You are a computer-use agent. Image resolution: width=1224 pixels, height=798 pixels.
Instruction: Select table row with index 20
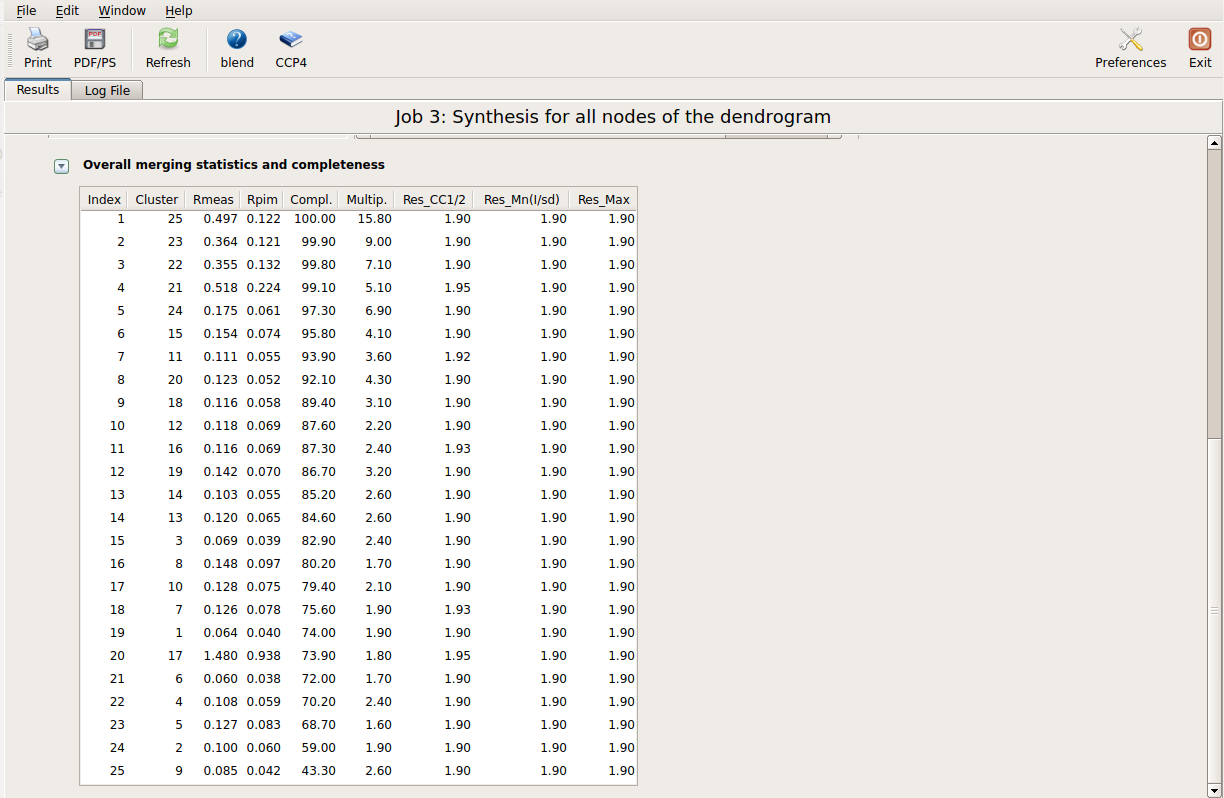358,656
